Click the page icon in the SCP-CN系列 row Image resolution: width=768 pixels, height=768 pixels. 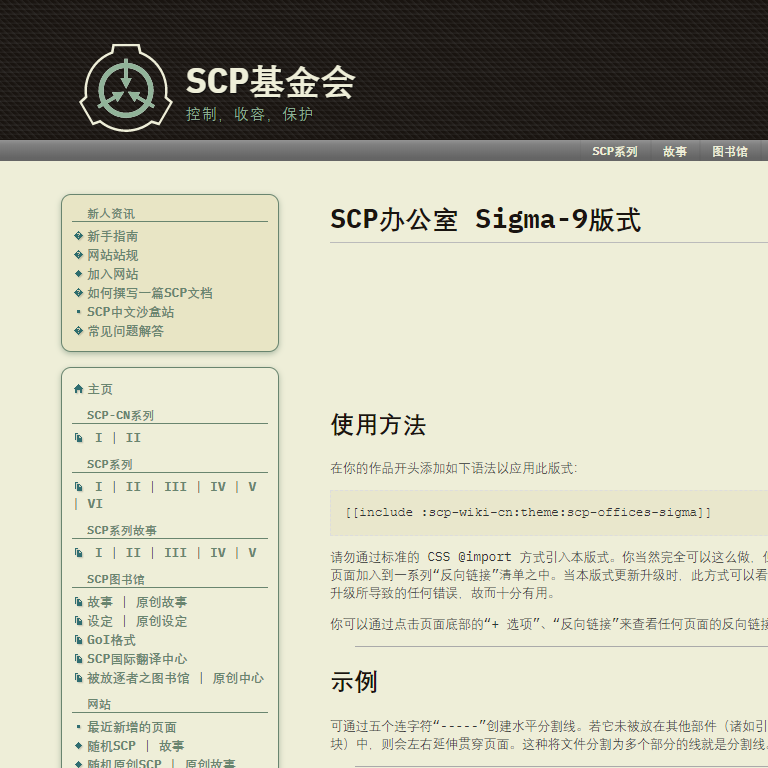(79, 438)
